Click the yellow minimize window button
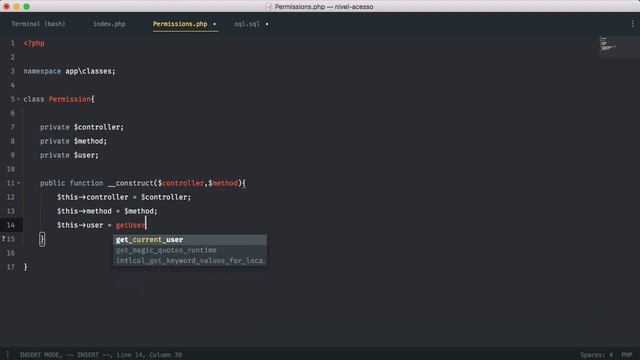 16,7
